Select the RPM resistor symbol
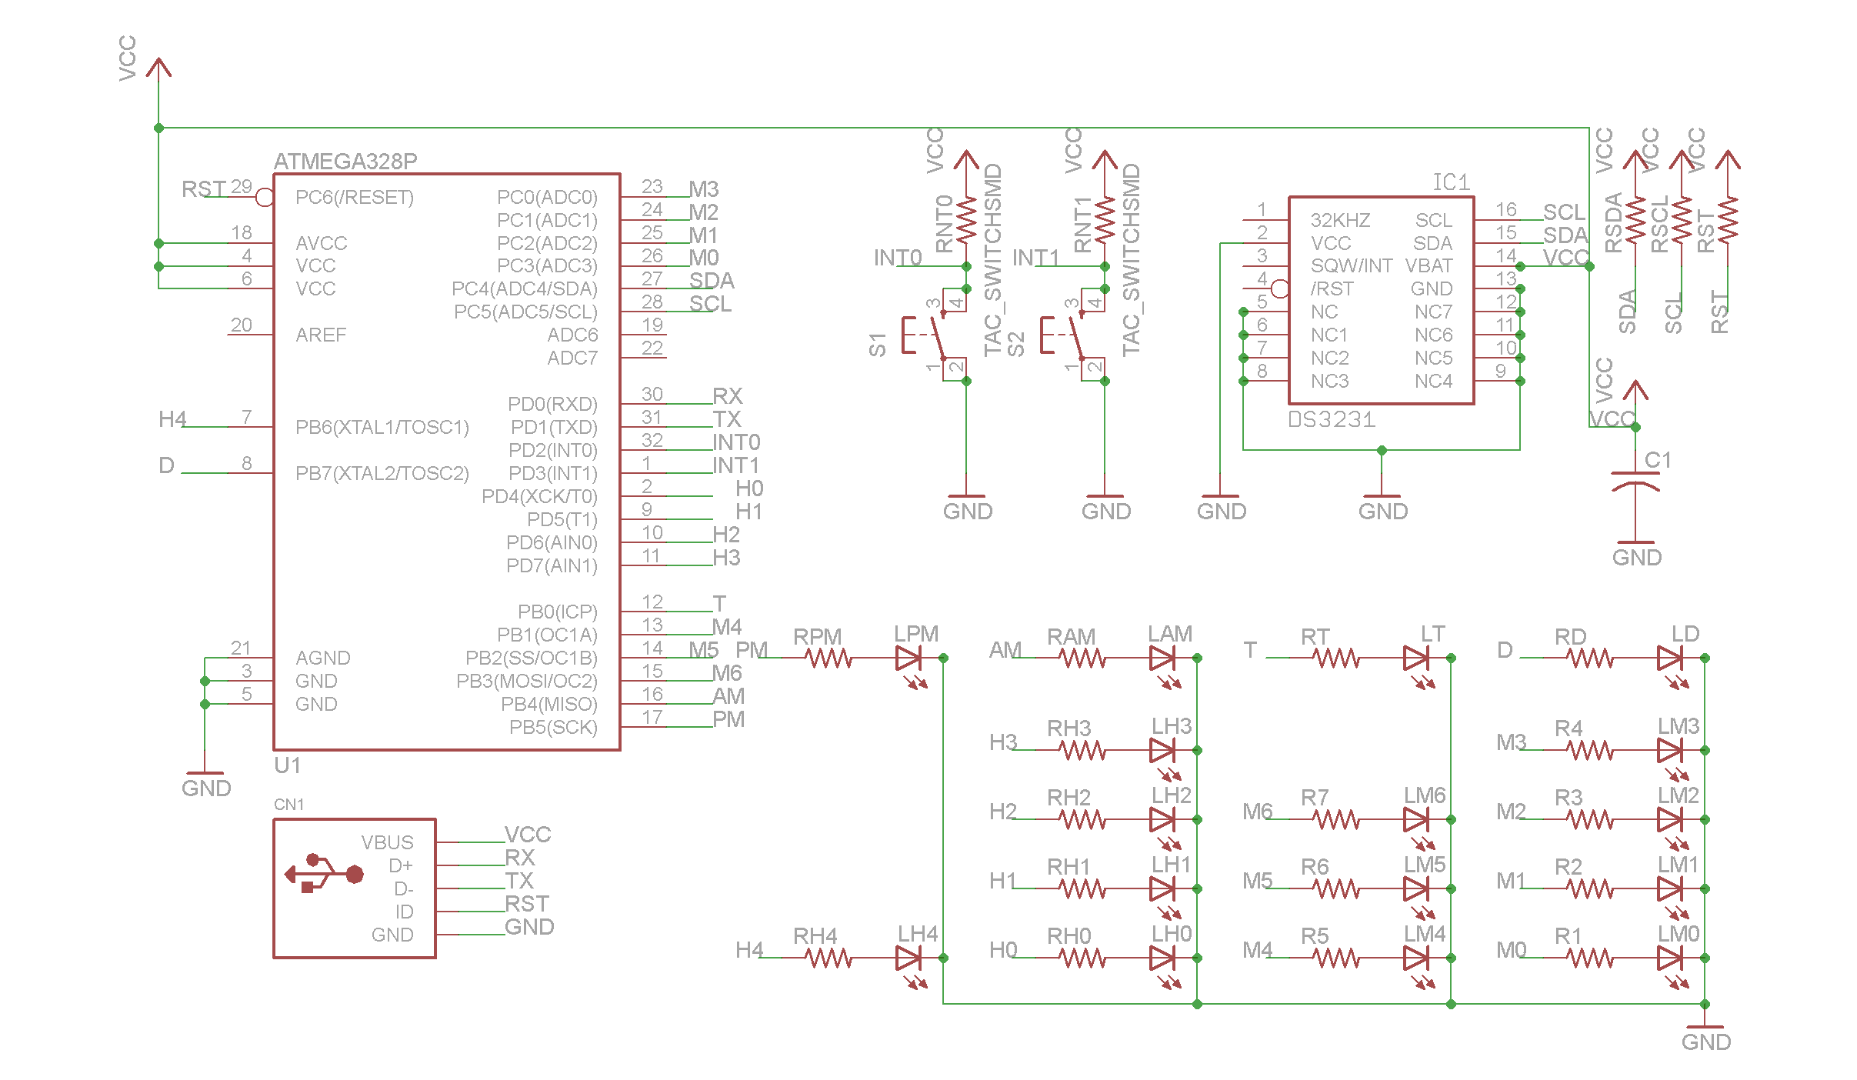 point(829,658)
